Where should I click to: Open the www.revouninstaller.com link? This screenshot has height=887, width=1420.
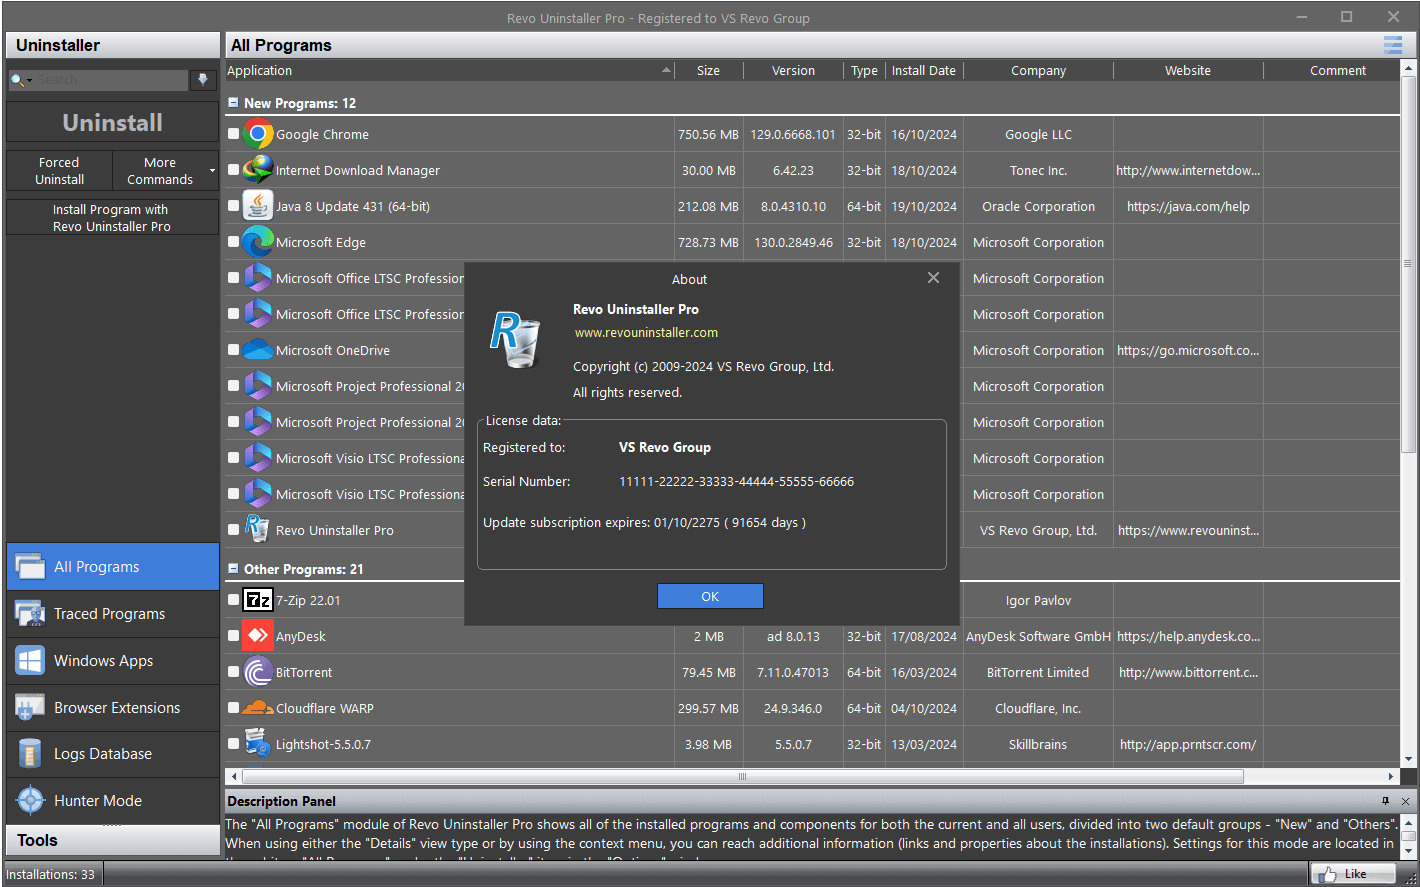click(x=646, y=333)
